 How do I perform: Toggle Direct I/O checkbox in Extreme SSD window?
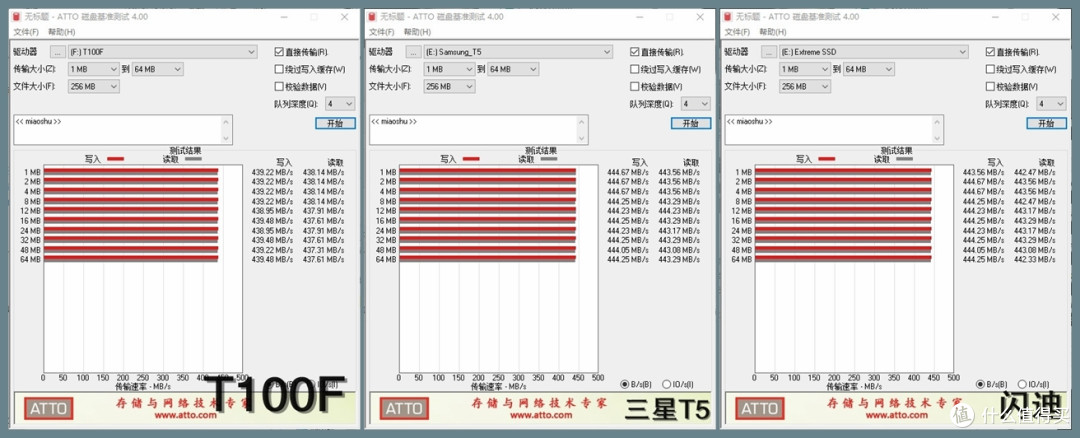[x=990, y=52]
